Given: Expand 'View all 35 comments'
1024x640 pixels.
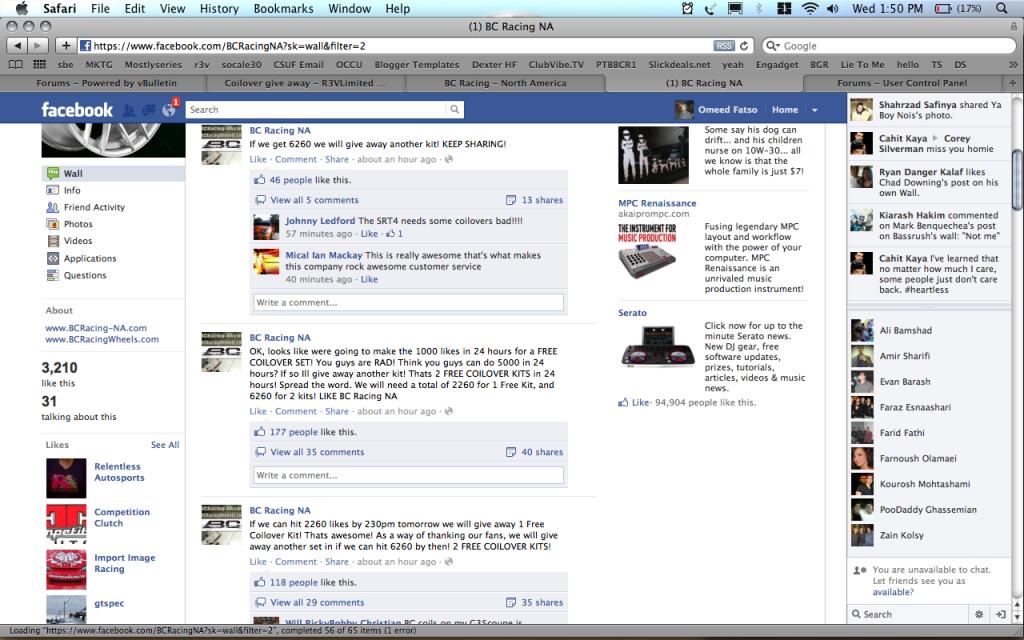Looking at the screenshot, I should pyautogui.click(x=316, y=452).
